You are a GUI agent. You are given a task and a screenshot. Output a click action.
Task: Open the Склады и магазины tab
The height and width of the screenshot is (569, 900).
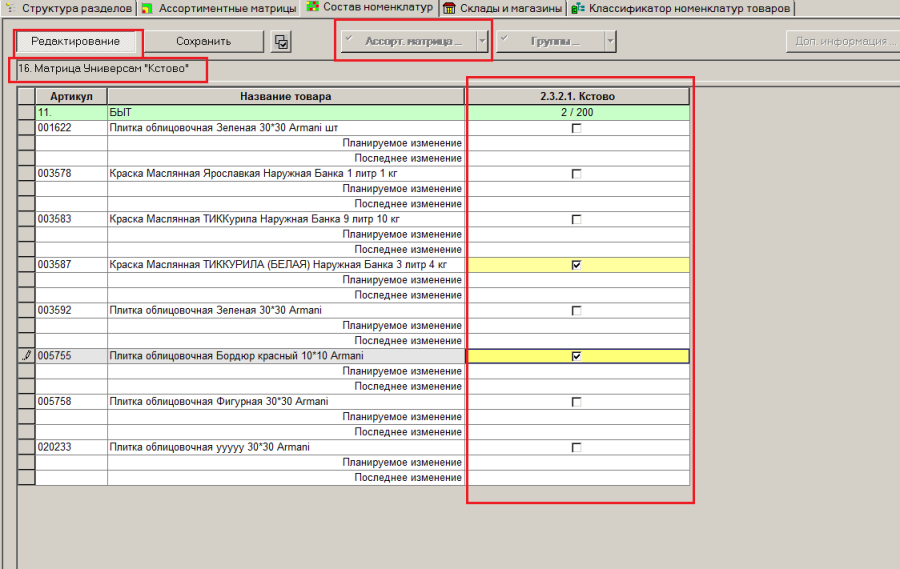tap(504, 8)
